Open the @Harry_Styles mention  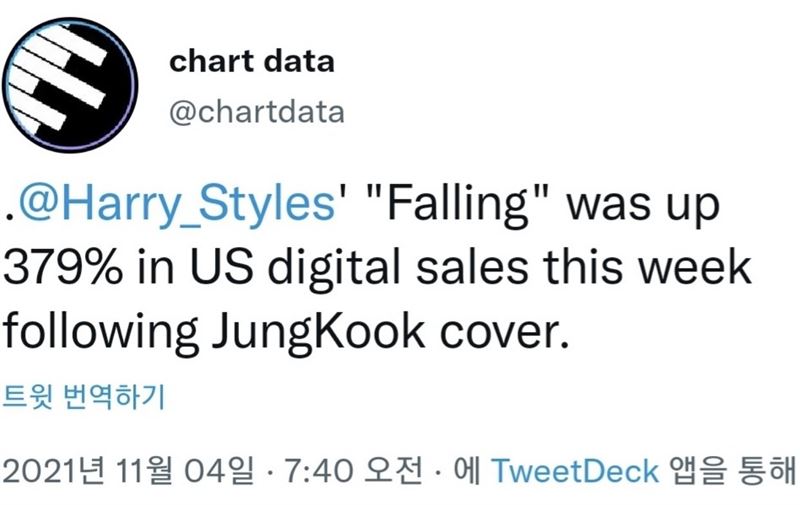177,205
